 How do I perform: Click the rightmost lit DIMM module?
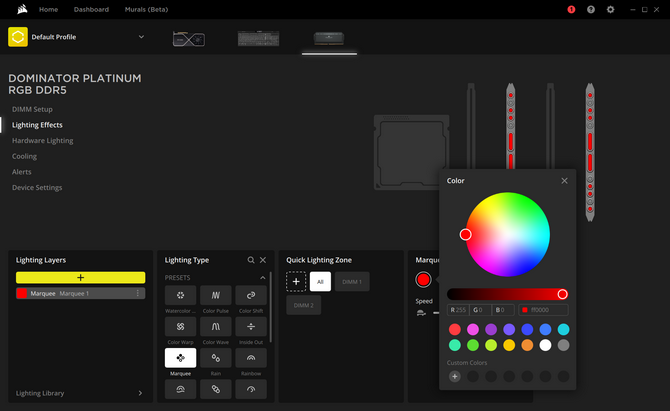point(590,152)
